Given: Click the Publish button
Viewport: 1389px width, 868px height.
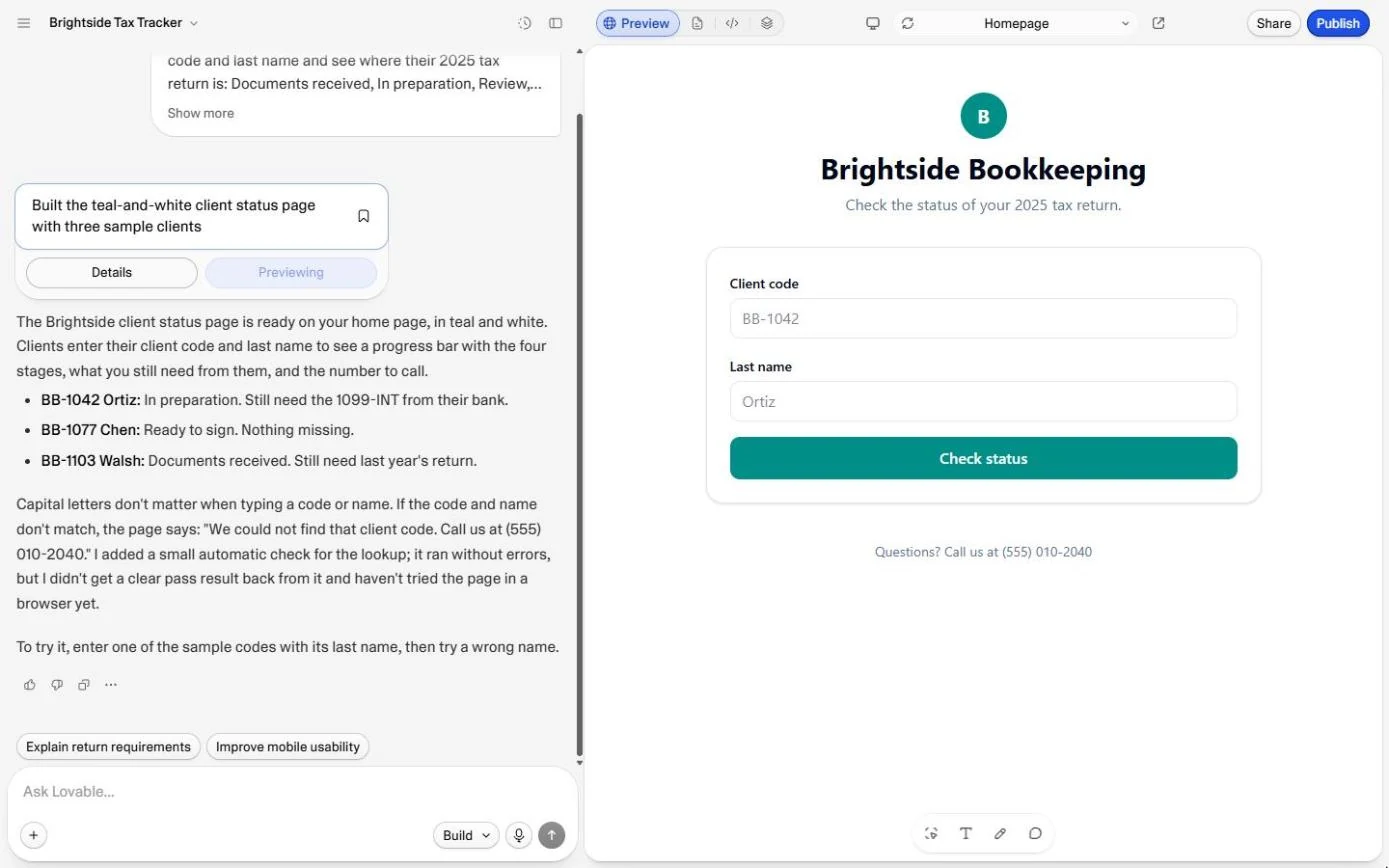Looking at the screenshot, I should [1338, 23].
